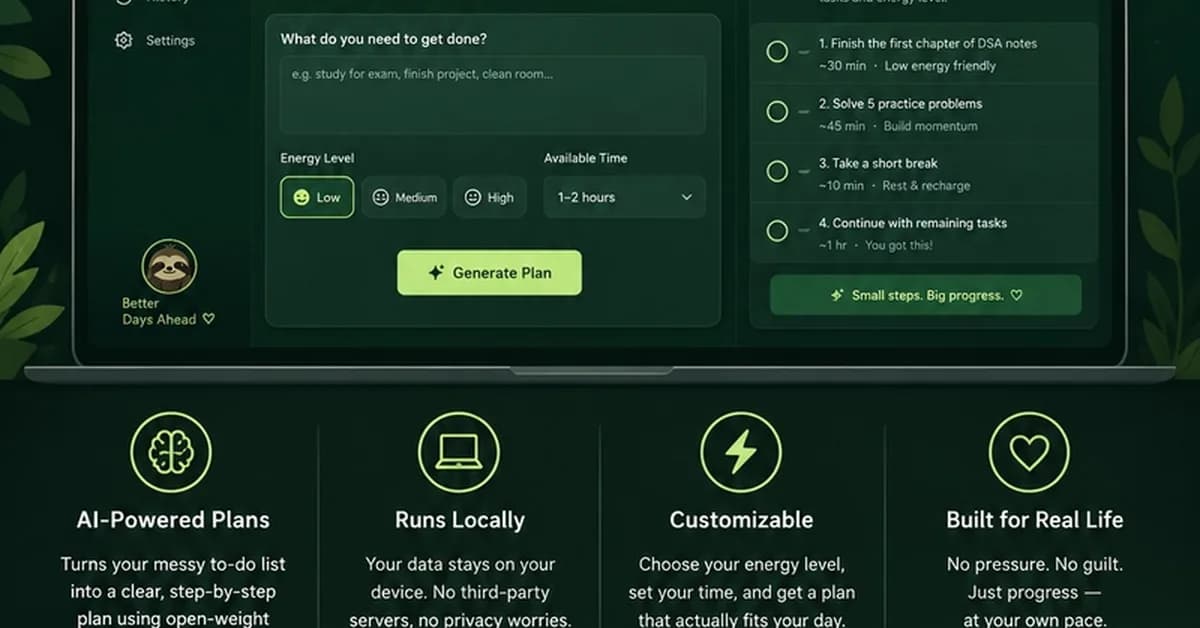The image size is (1200, 628).
Task: Click the 'Energy Level' label
Action: click(317, 158)
